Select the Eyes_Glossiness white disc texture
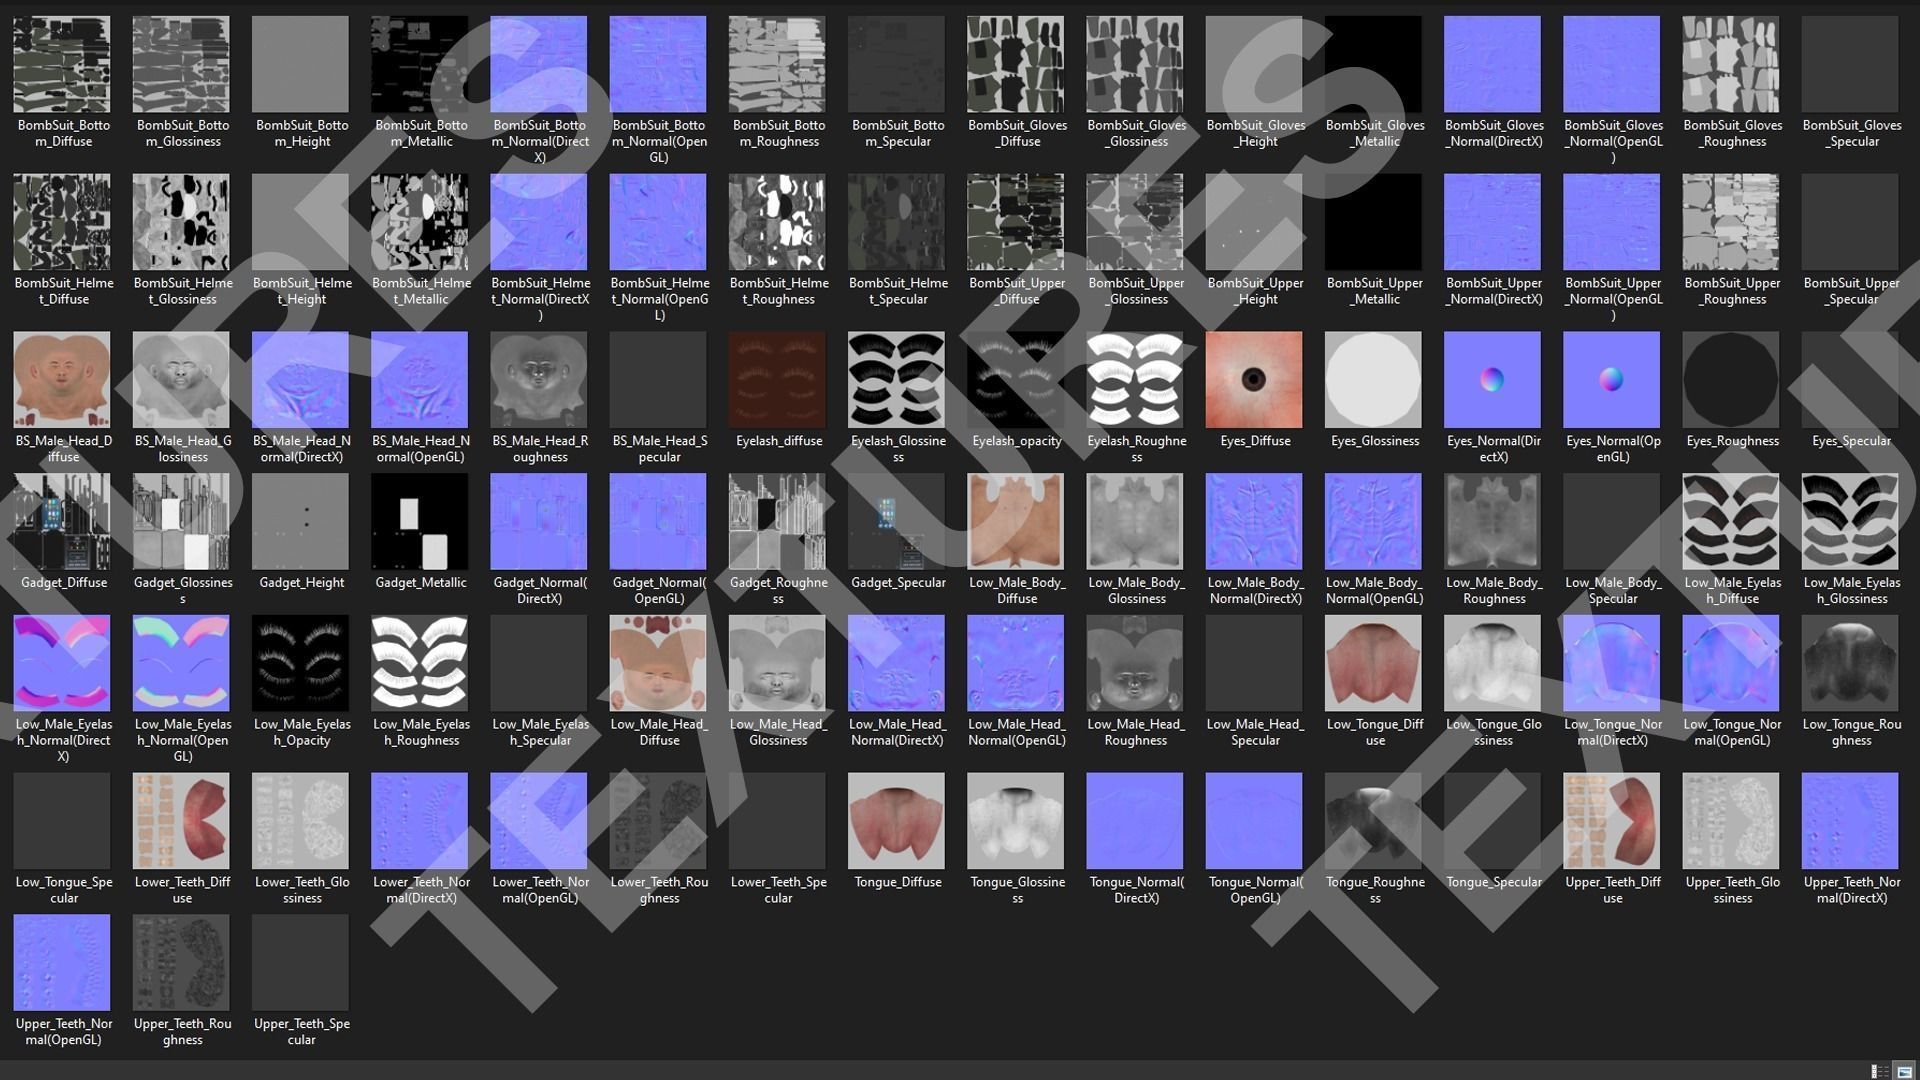This screenshot has width=1920, height=1080. (x=1373, y=380)
